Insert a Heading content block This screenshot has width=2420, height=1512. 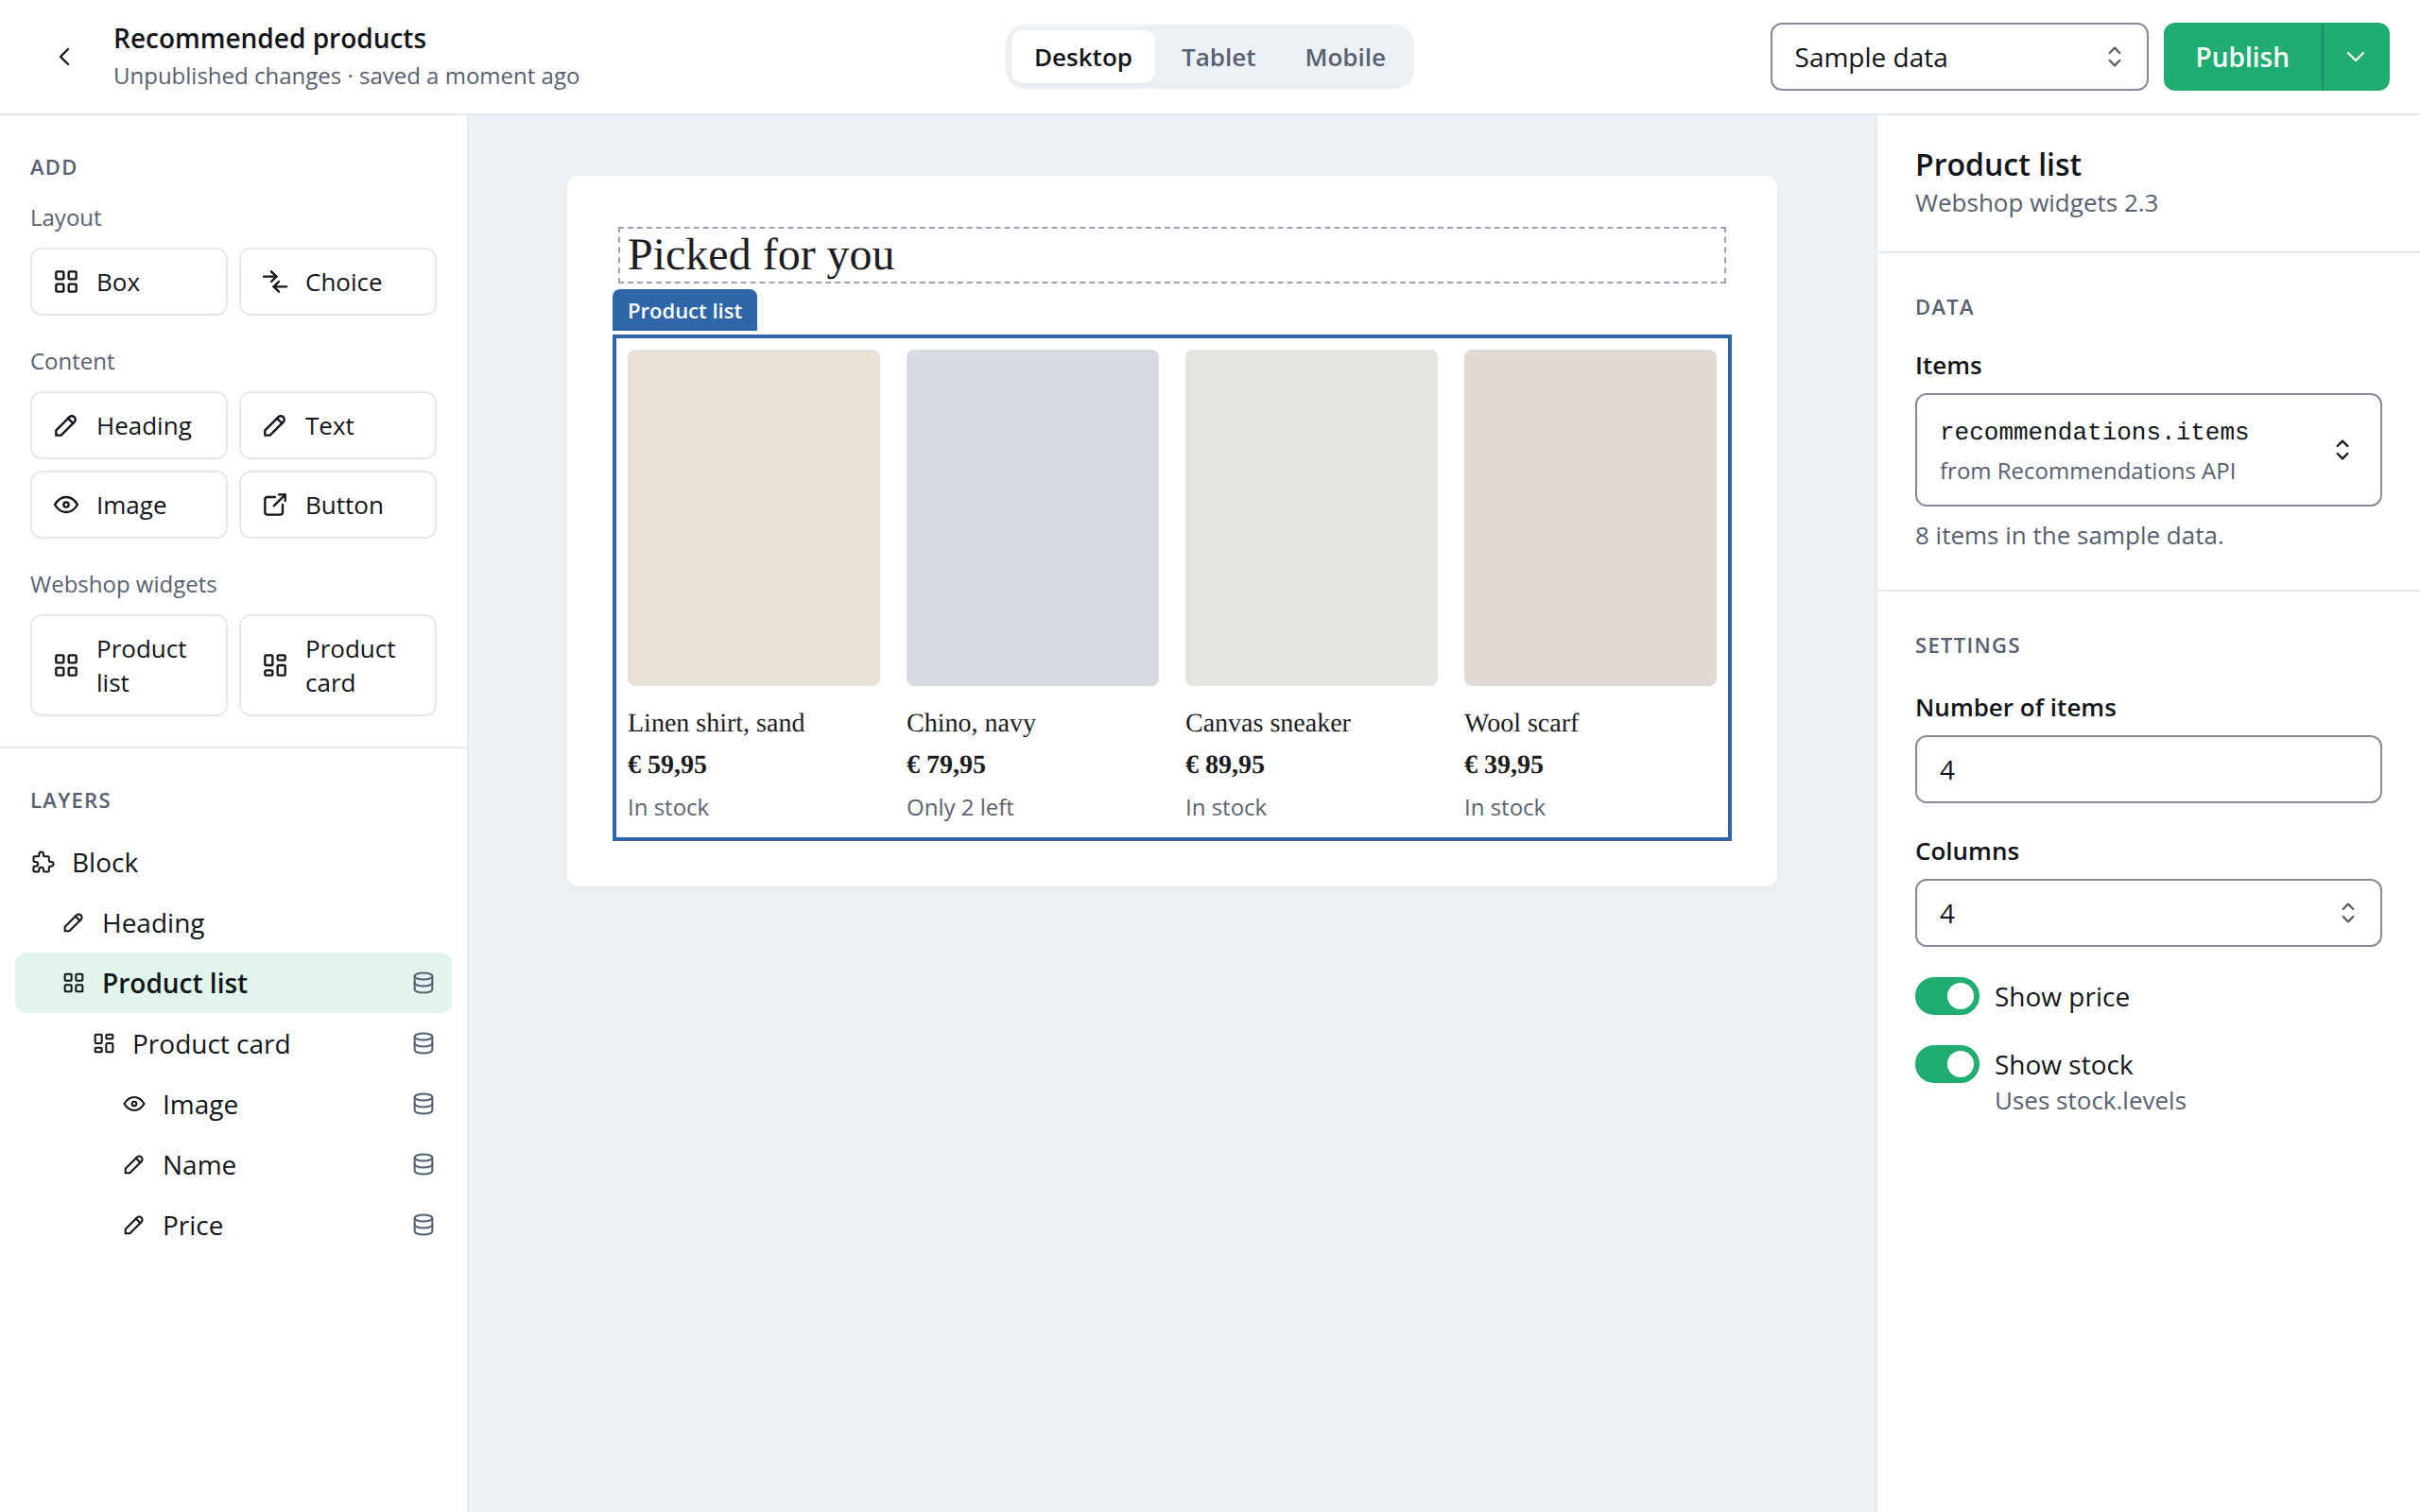pyautogui.click(x=129, y=425)
